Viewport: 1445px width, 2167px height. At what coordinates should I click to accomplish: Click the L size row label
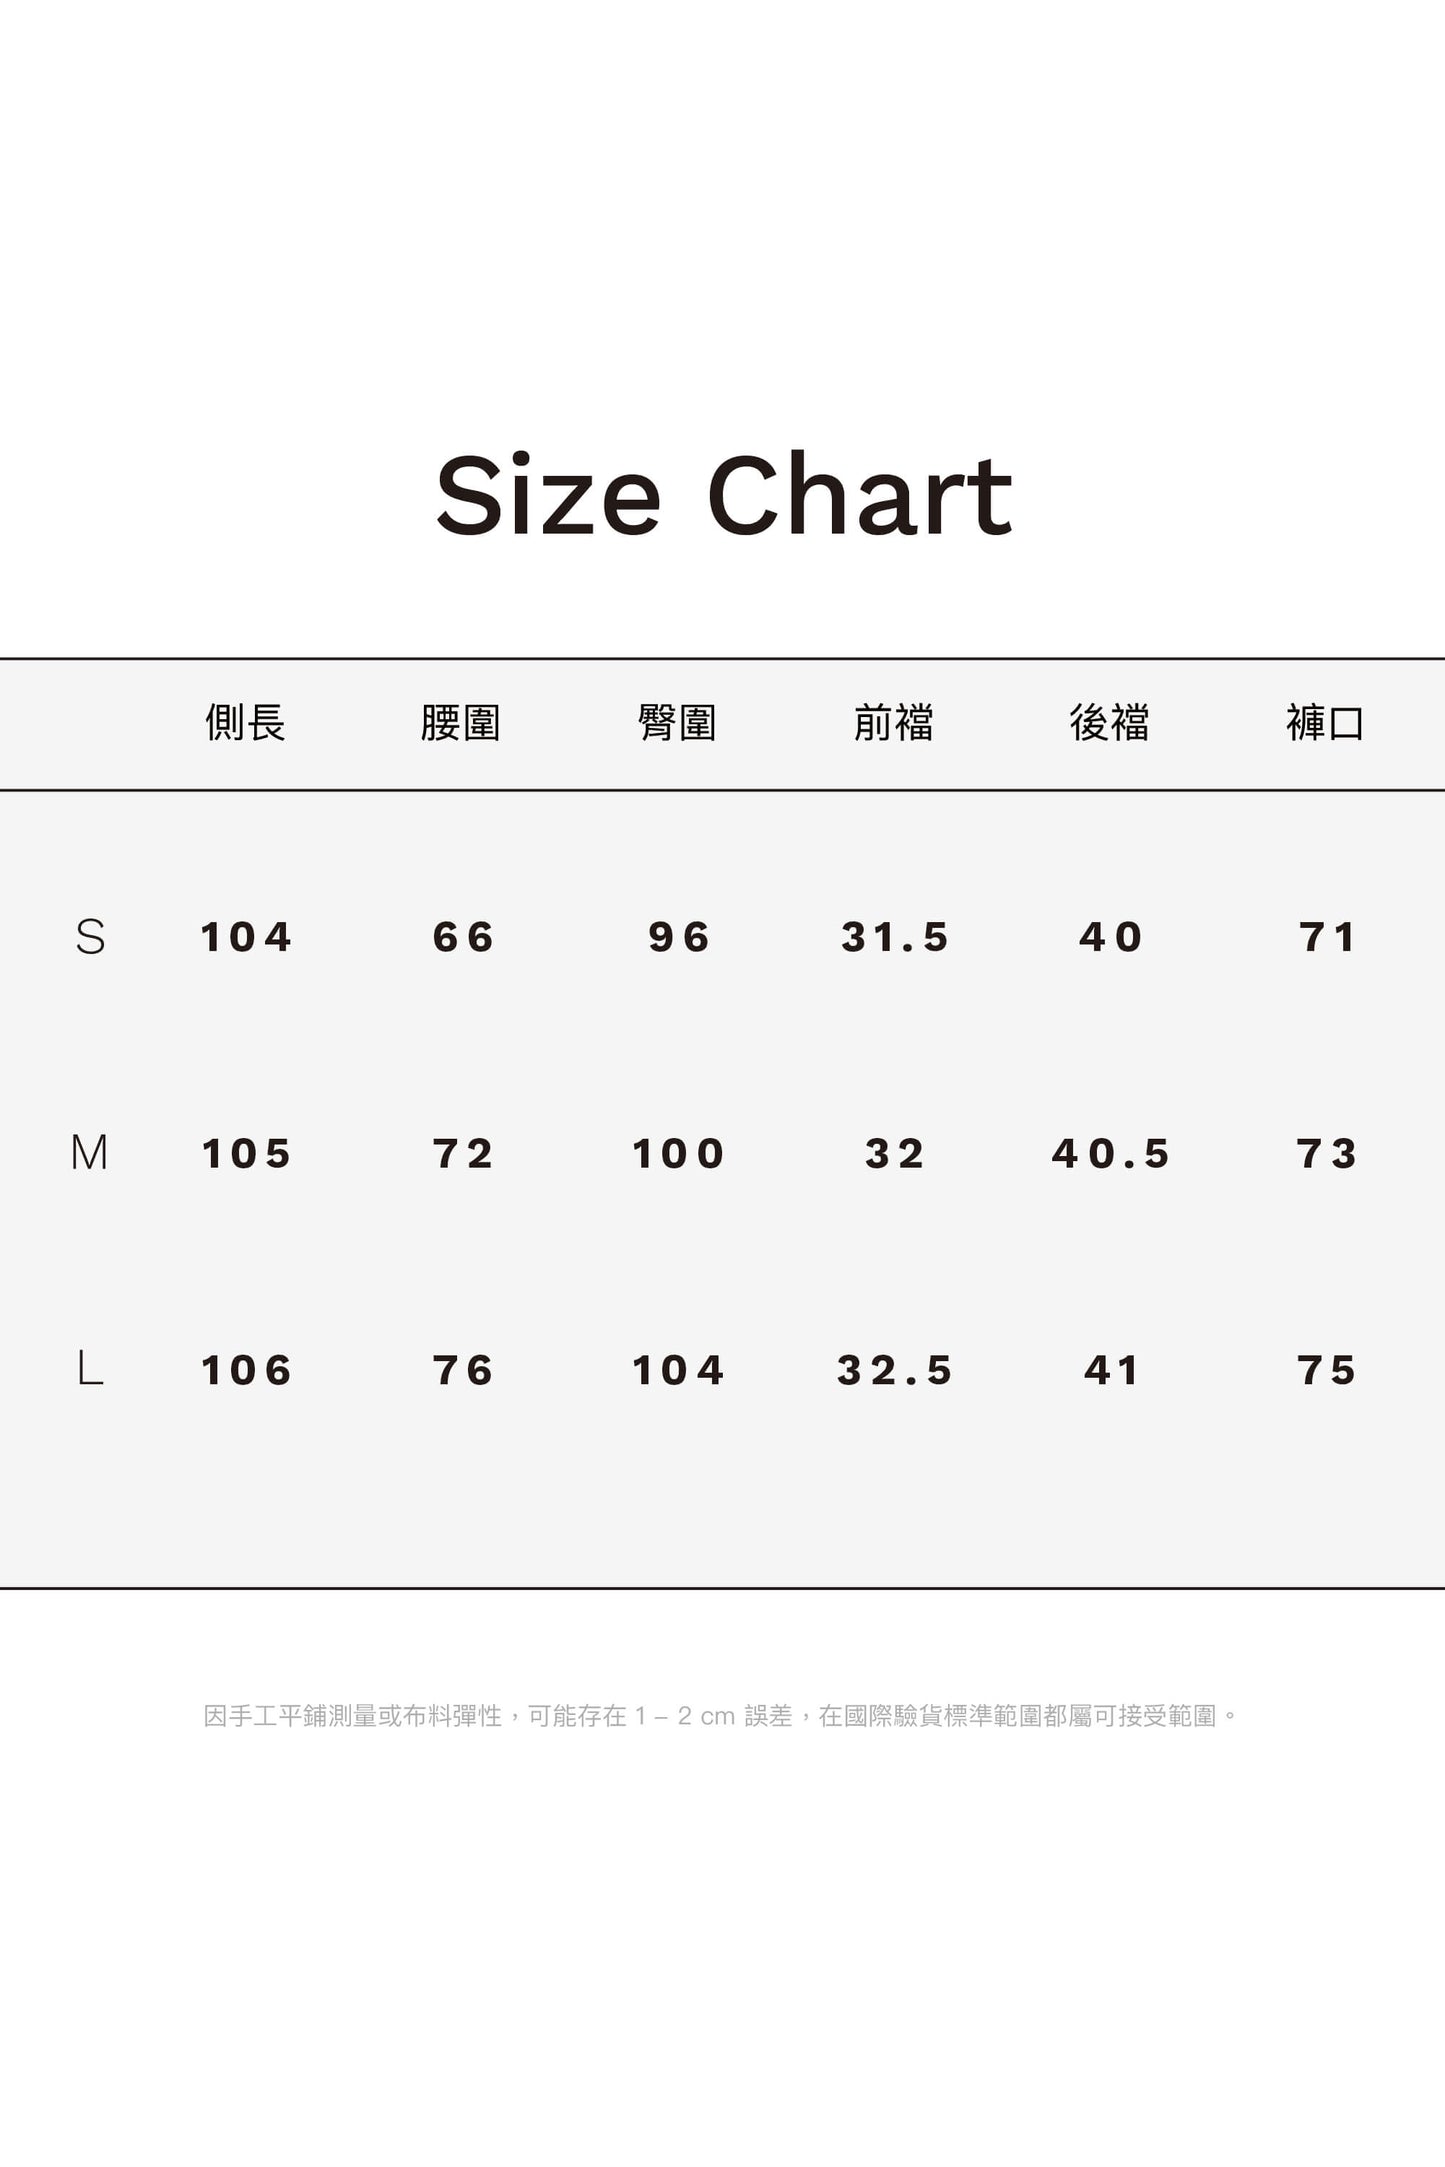pos(90,1369)
